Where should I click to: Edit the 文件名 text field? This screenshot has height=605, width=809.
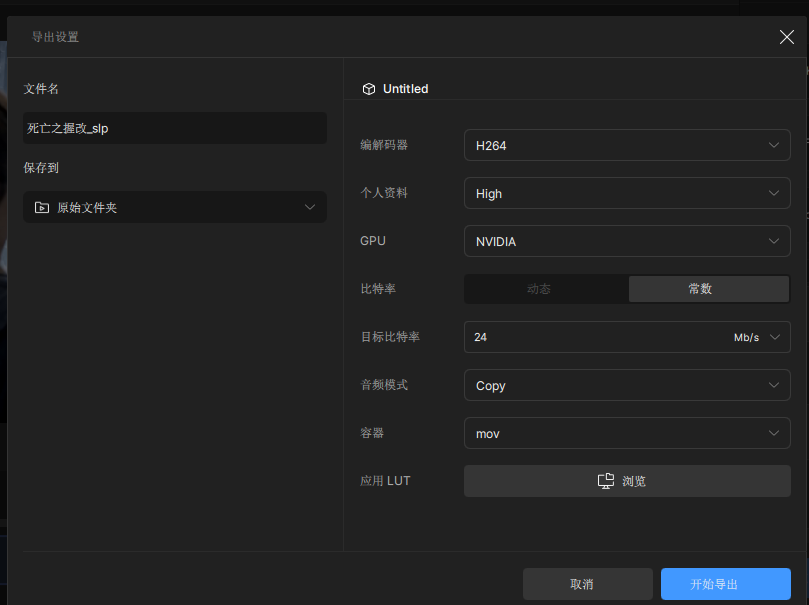click(175, 128)
